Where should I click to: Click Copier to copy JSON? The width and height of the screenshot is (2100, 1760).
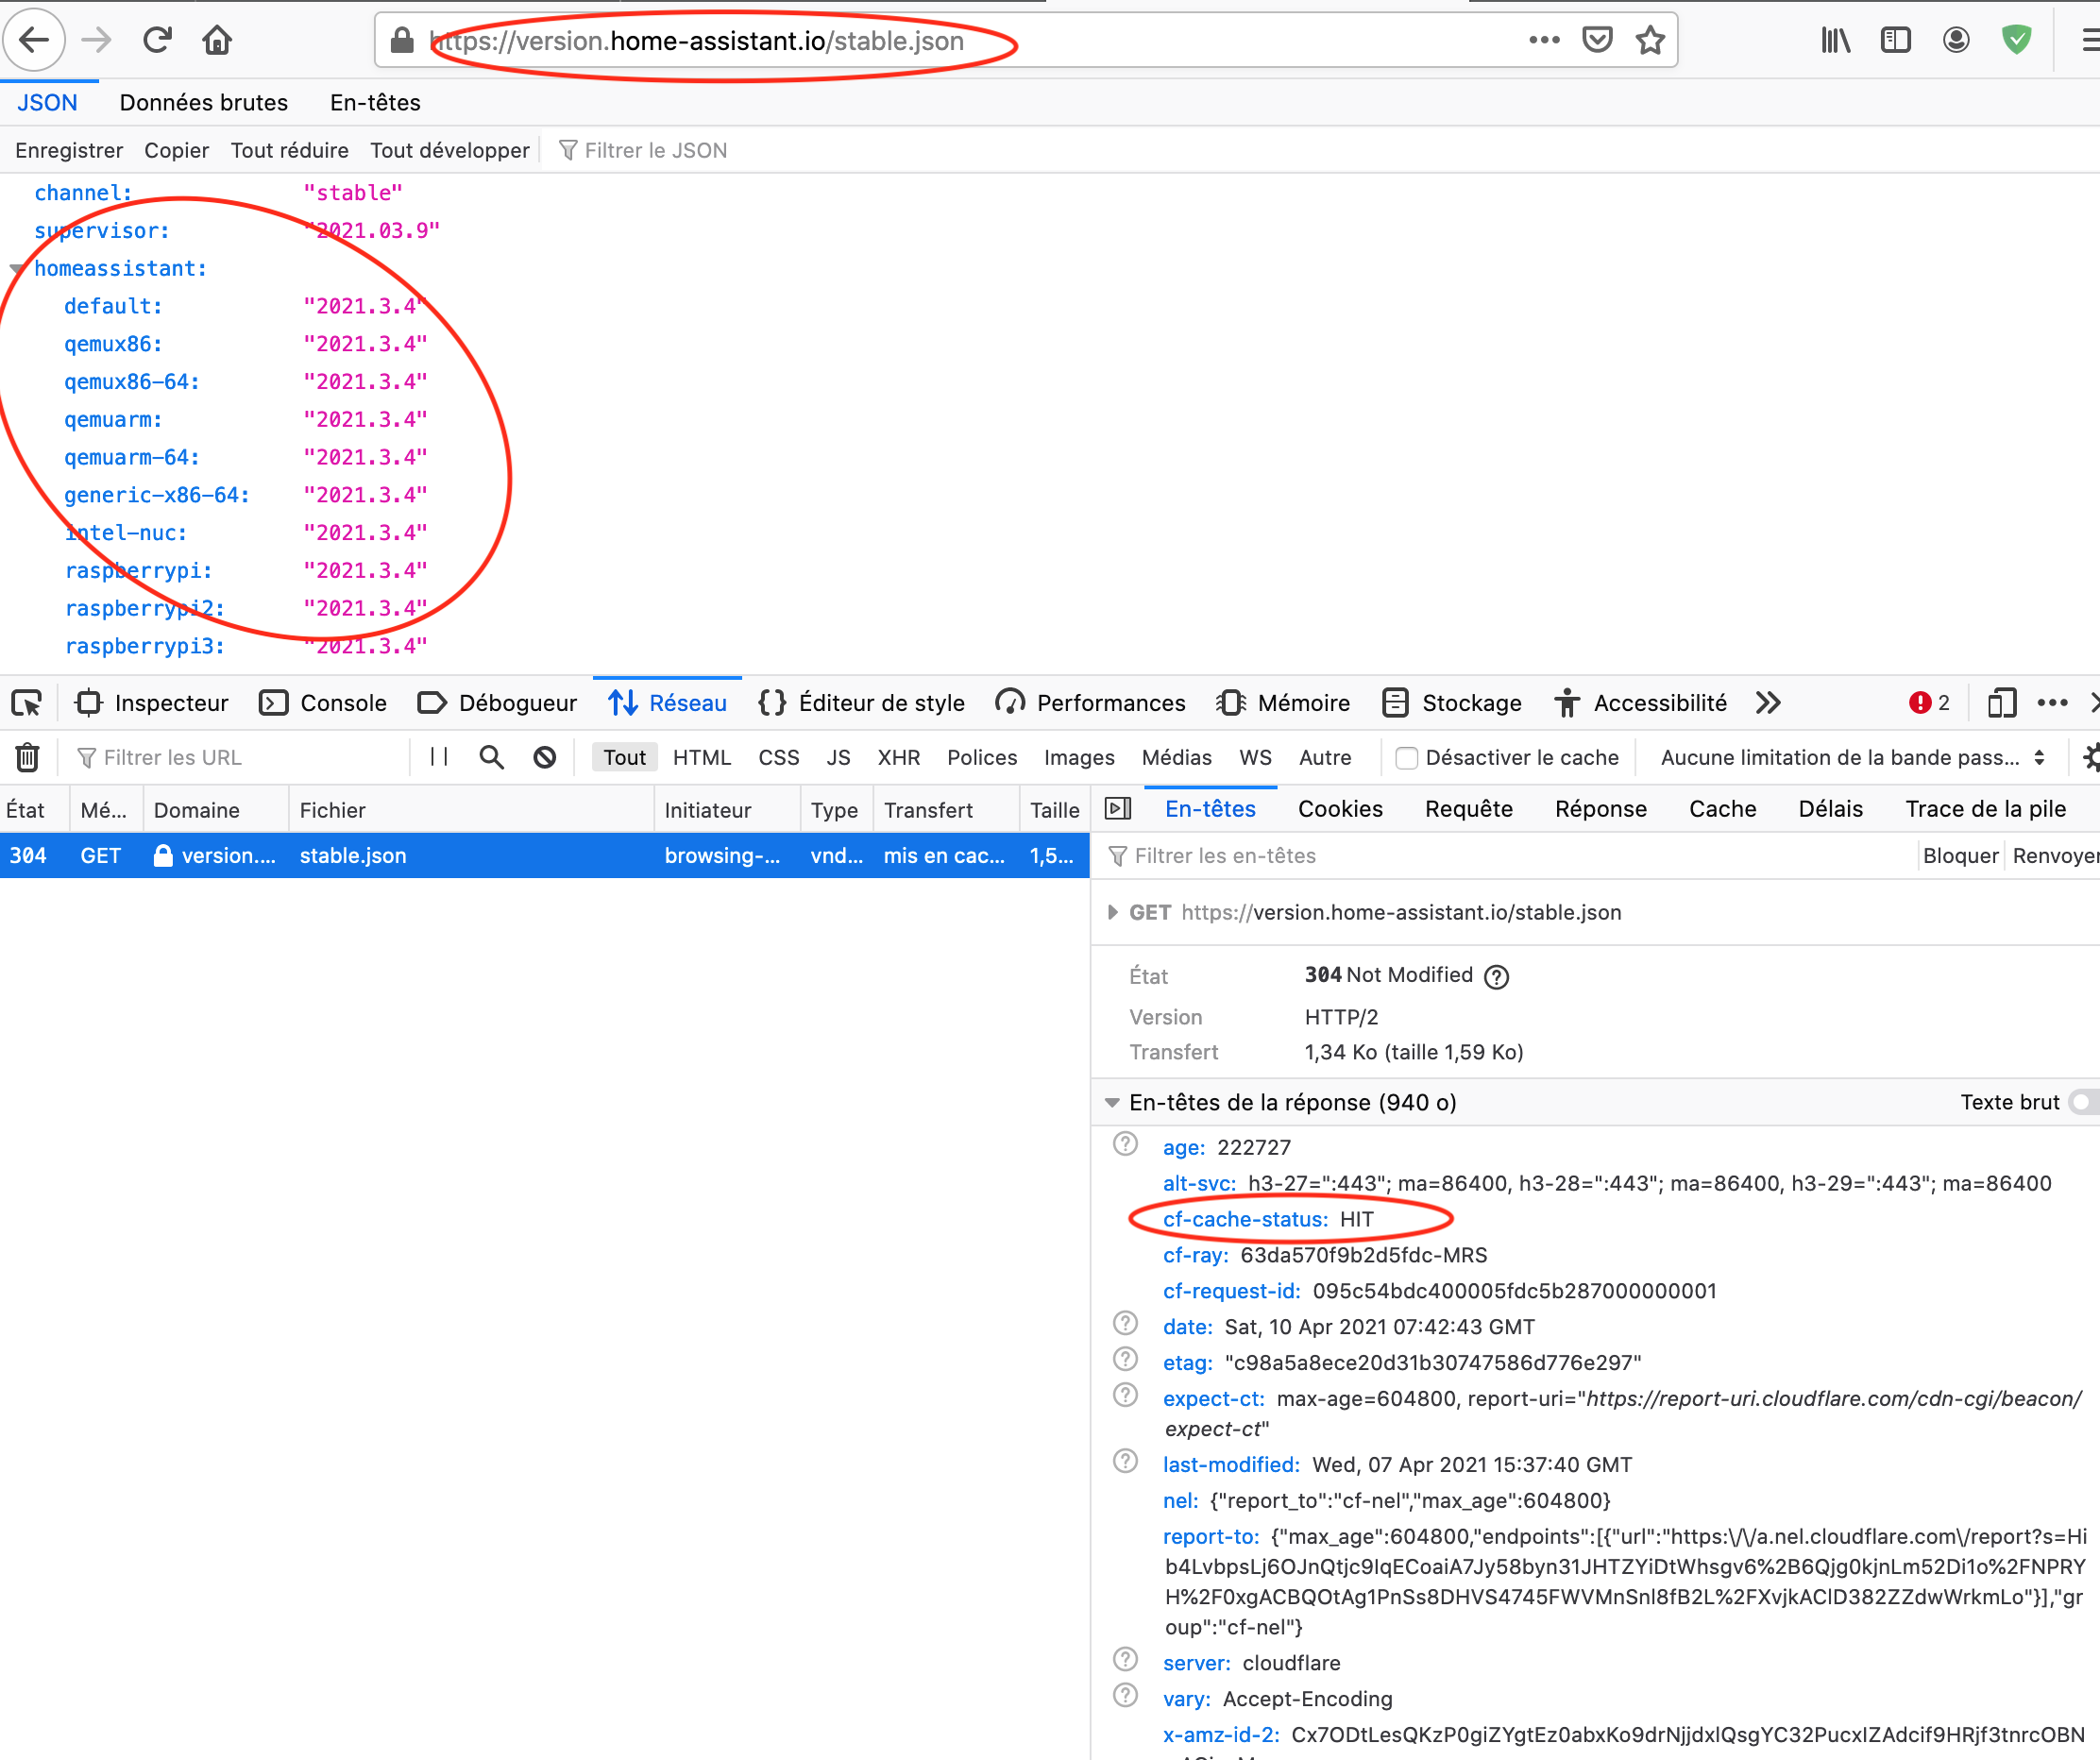point(176,150)
